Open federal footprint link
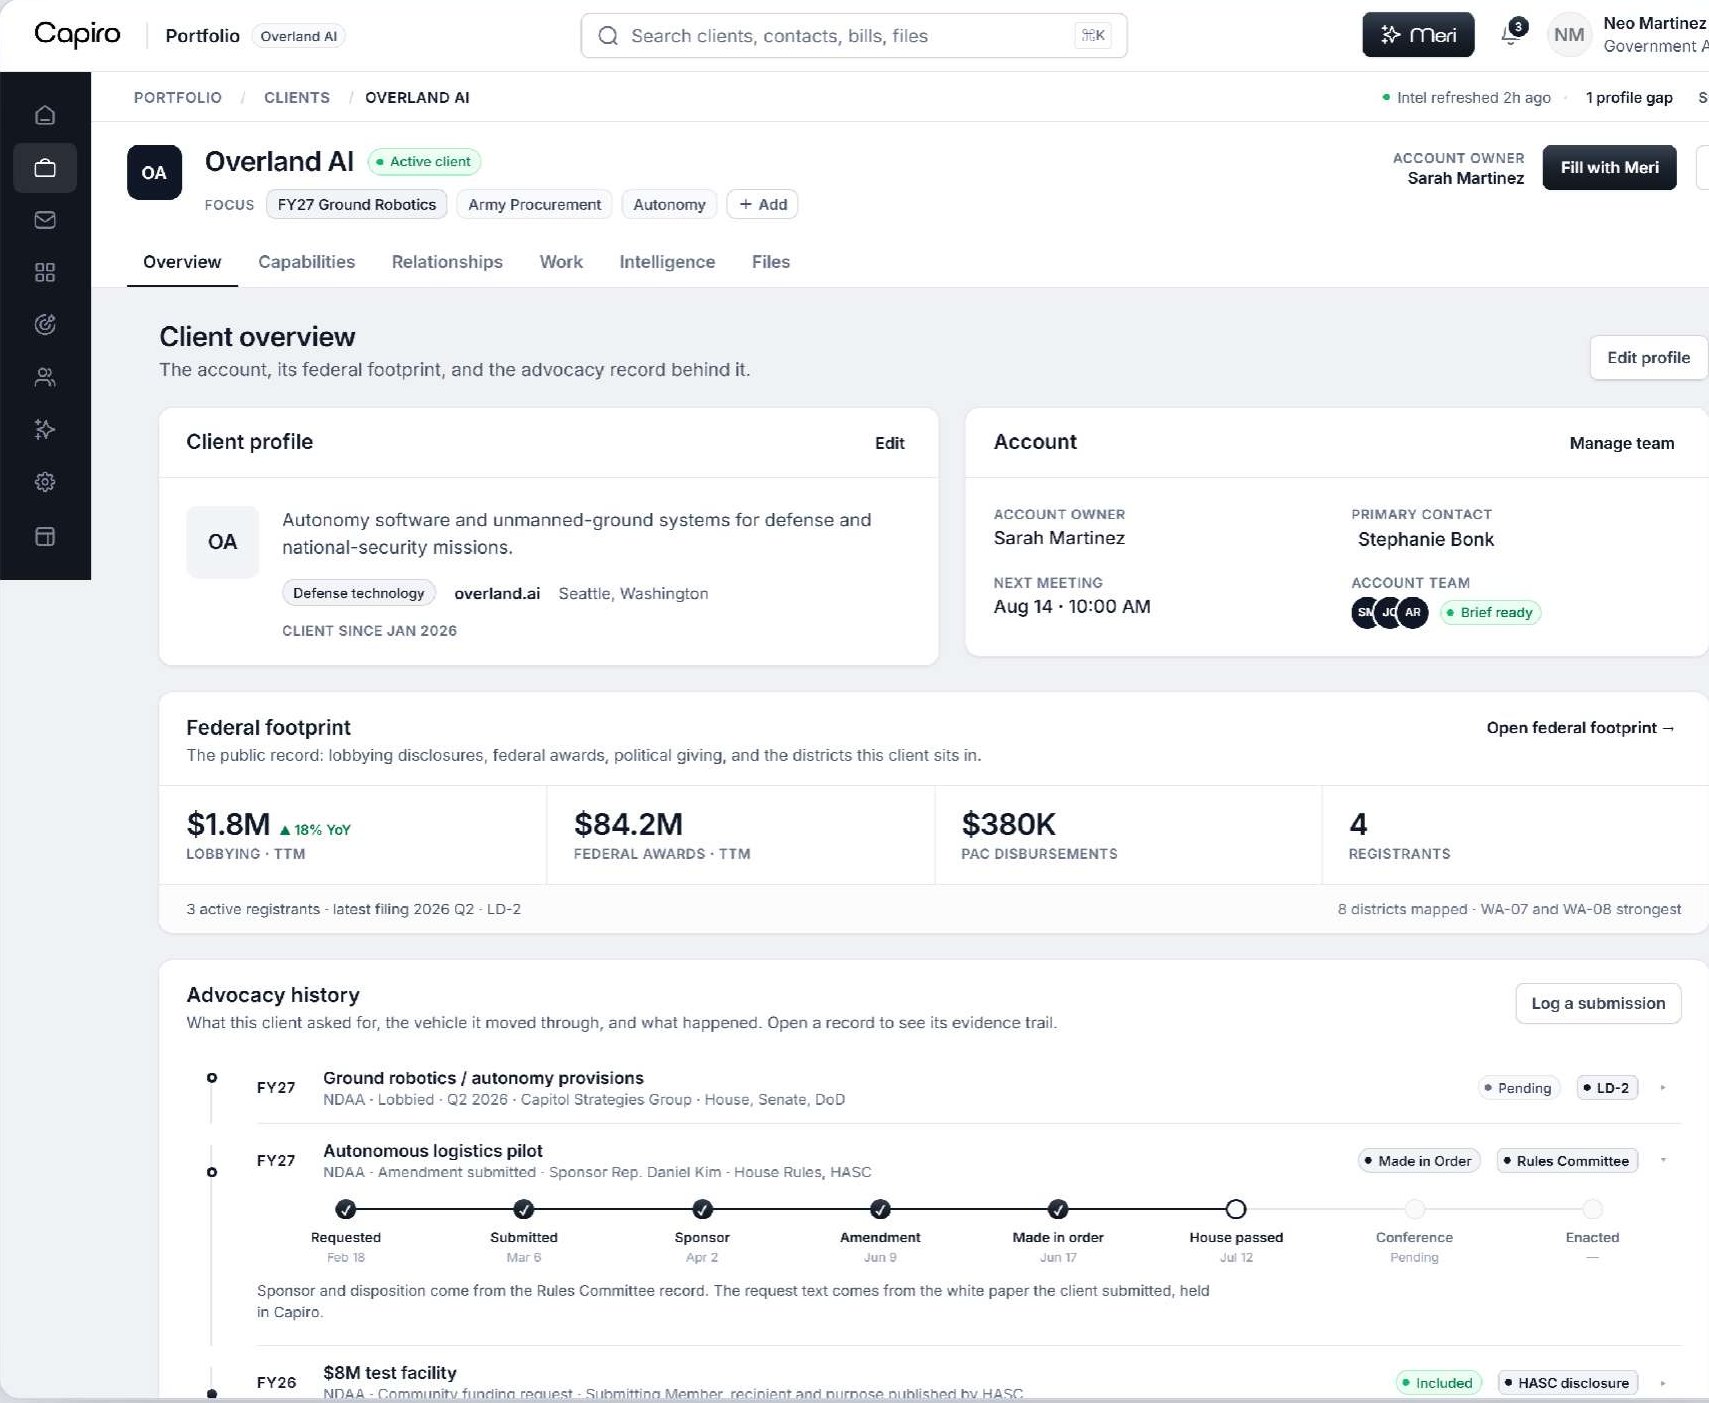This screenshot has width=1709, height=1403. point(1580,728)
